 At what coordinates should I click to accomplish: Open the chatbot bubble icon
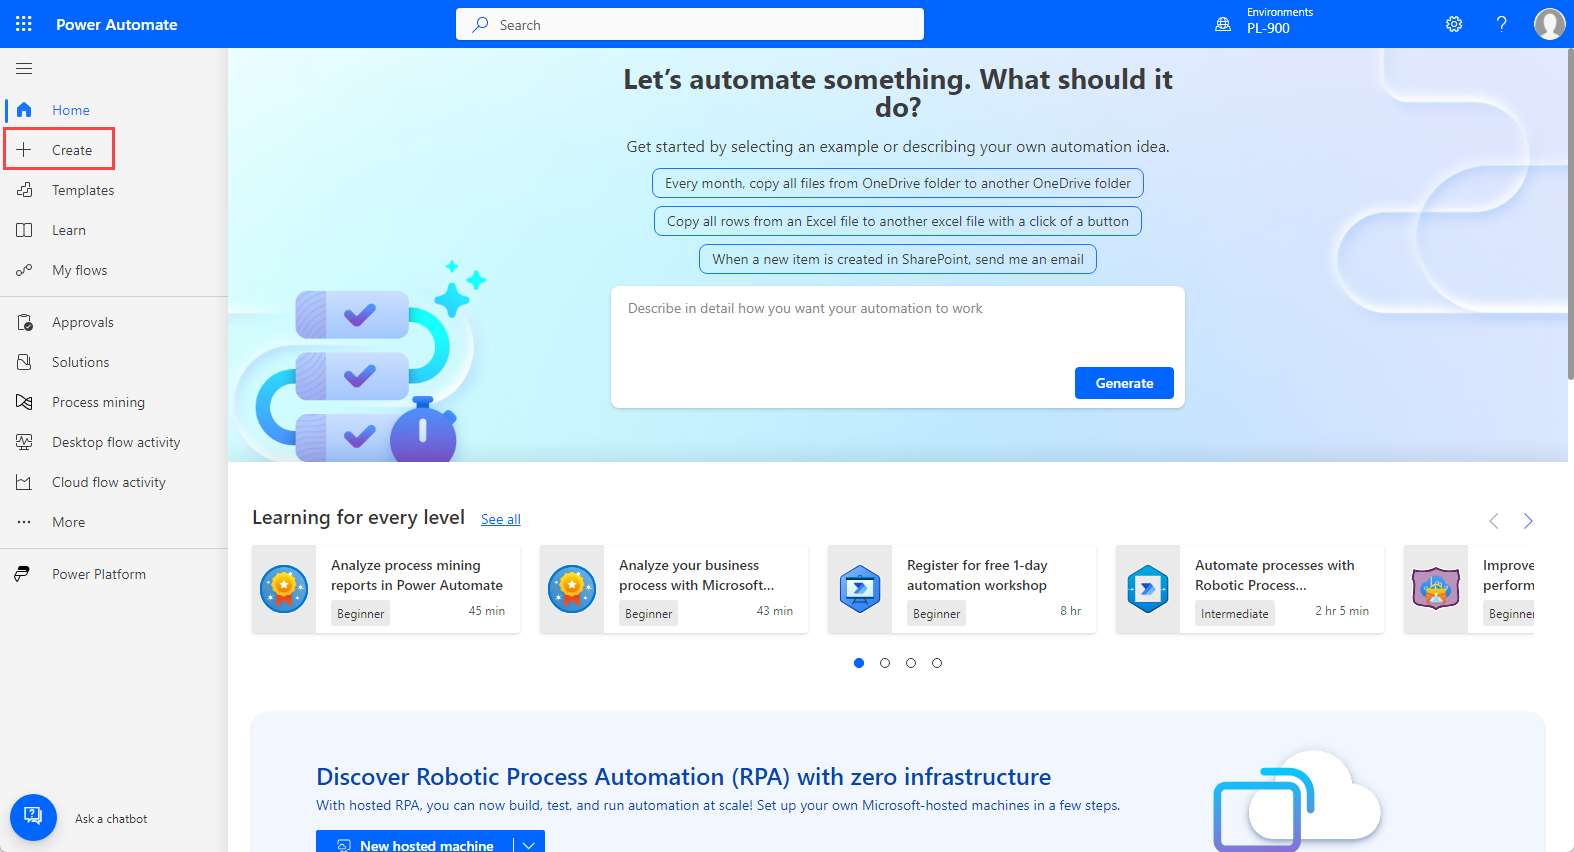tap(33, 817)
